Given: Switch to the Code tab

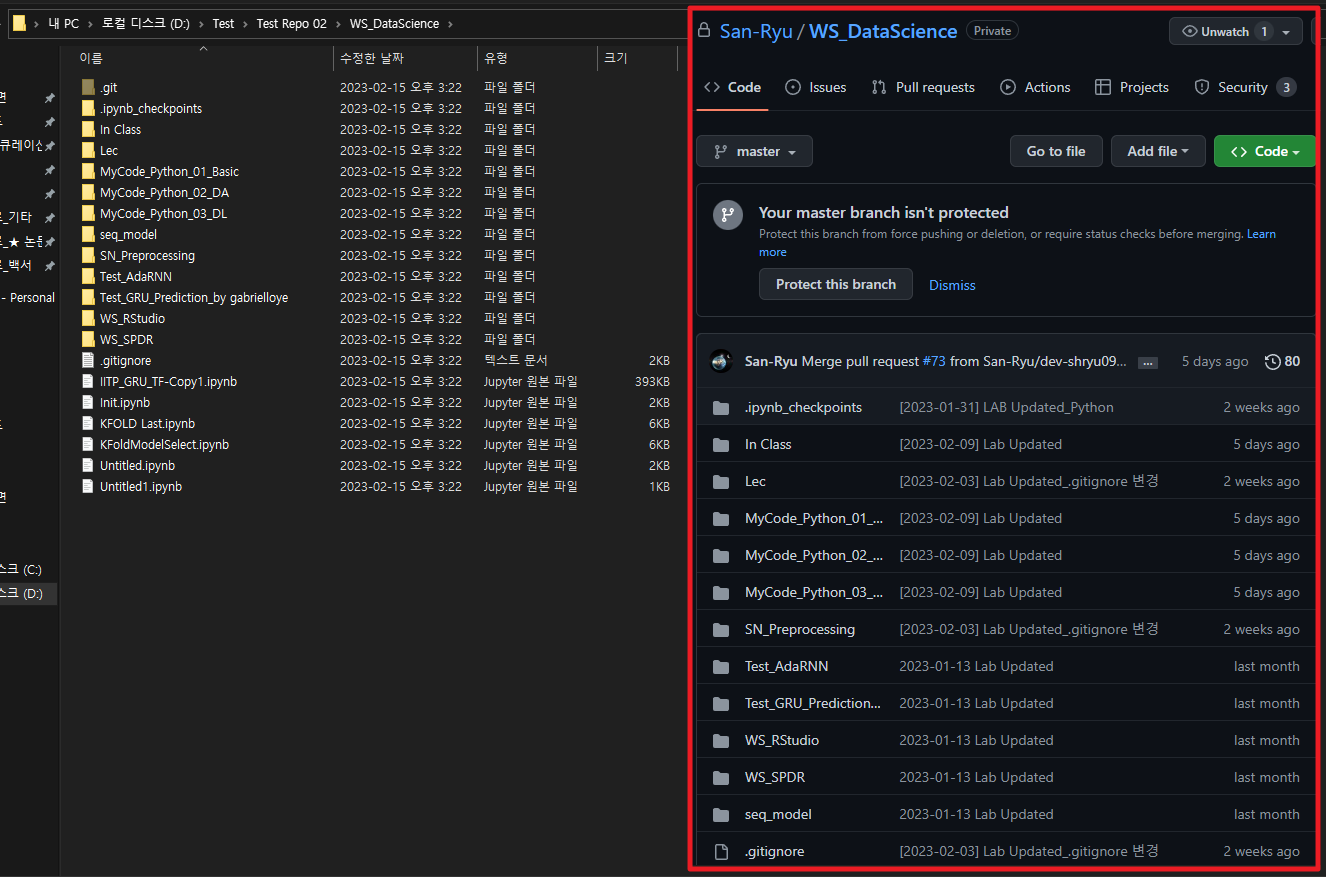Looking at the screenshot, I should (732, 87).
